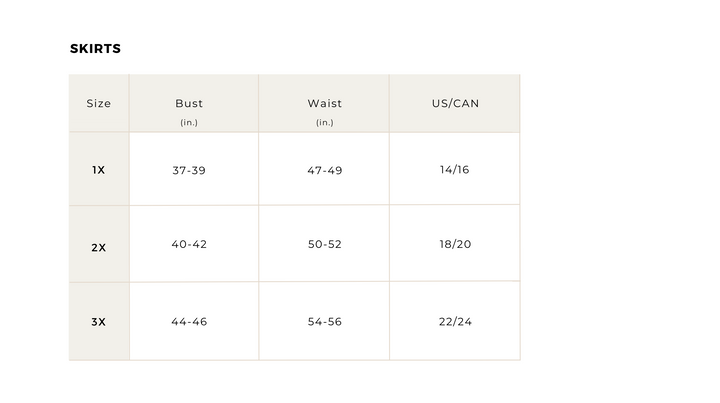Select the Waist column header
This screenshot has width=720, height=403.
pos(325,104)
